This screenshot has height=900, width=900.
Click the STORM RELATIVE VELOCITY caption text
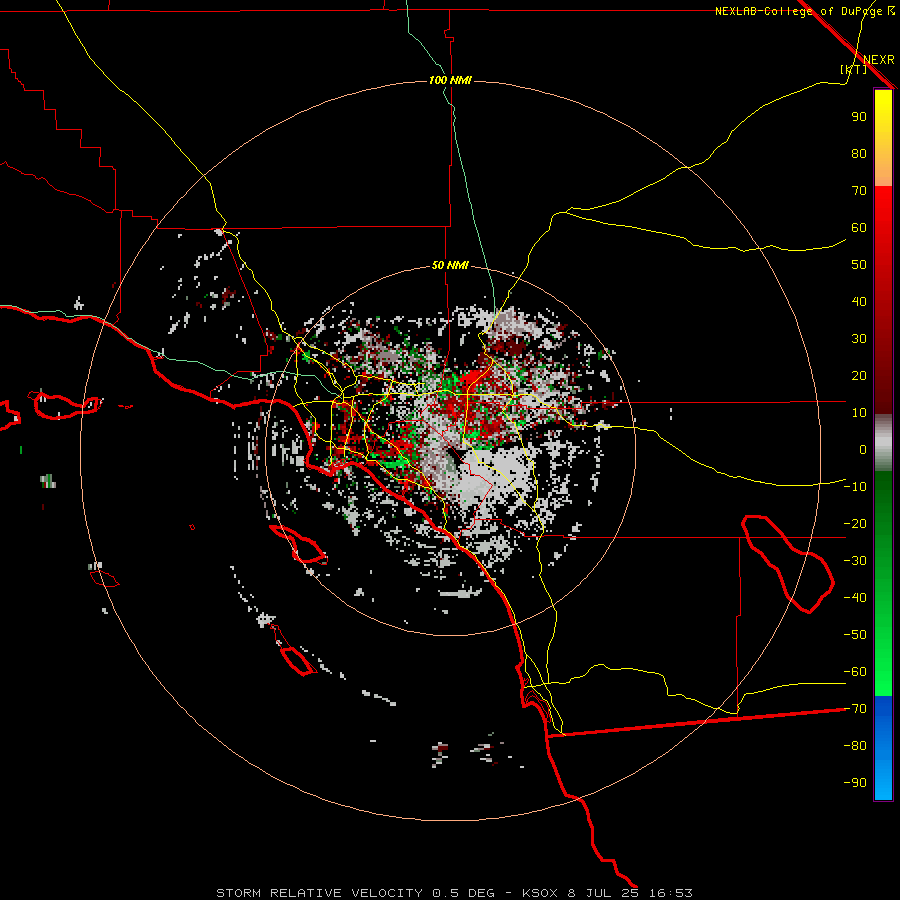pyautogui.click(x=454, y=893)
